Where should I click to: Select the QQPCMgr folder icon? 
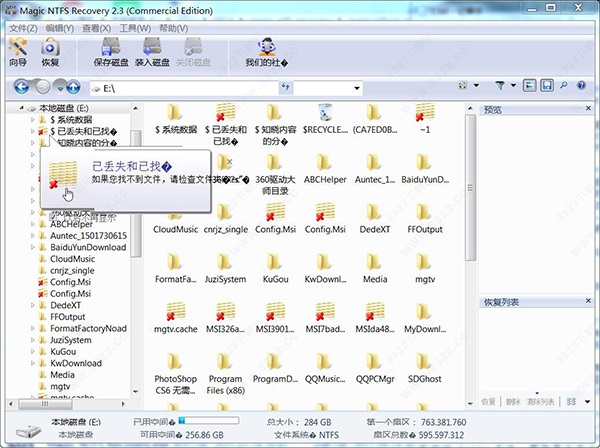(375, 367)
